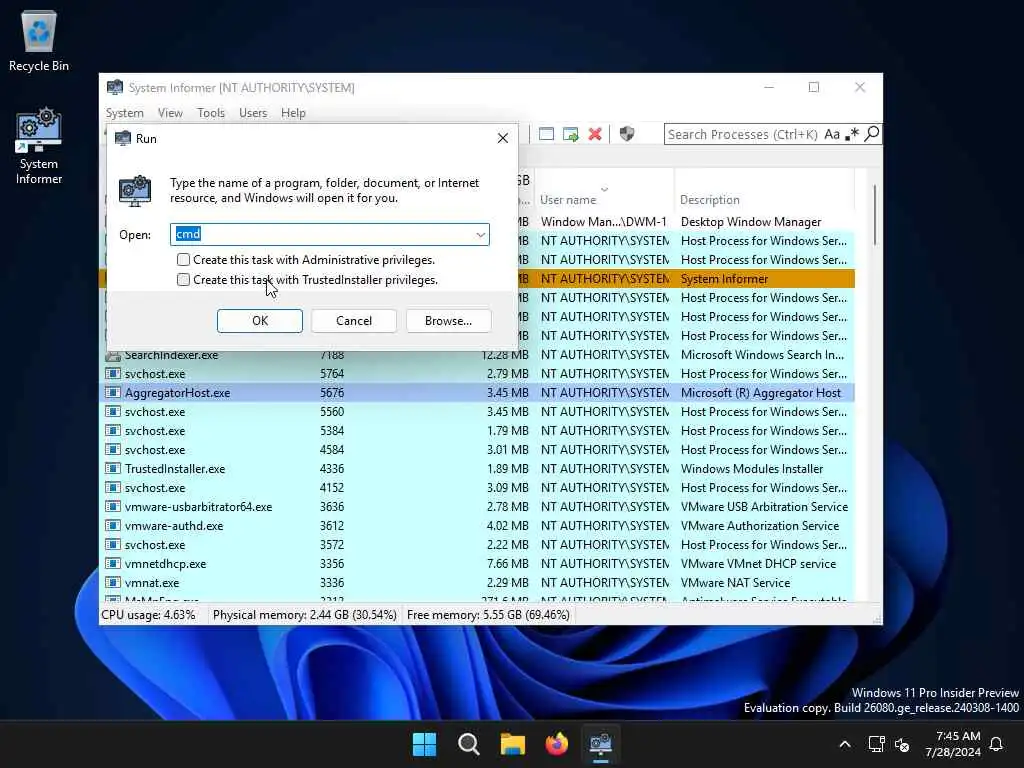The image size is (1024, 768).
Task: Close the Run dialog
Action: [x=502, y=138]
